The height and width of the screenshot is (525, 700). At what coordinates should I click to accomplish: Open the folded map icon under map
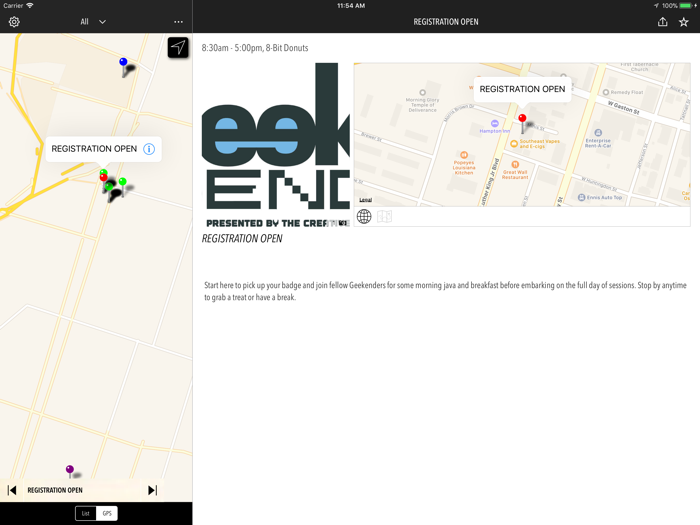click(x=384, y=217)
